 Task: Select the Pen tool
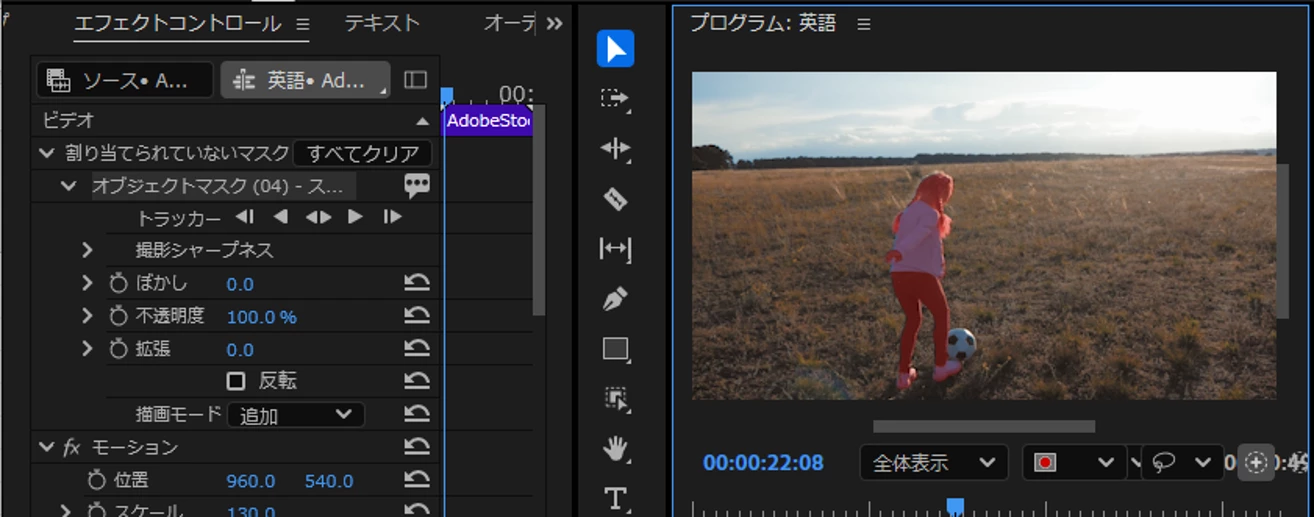tap(615, 299)
